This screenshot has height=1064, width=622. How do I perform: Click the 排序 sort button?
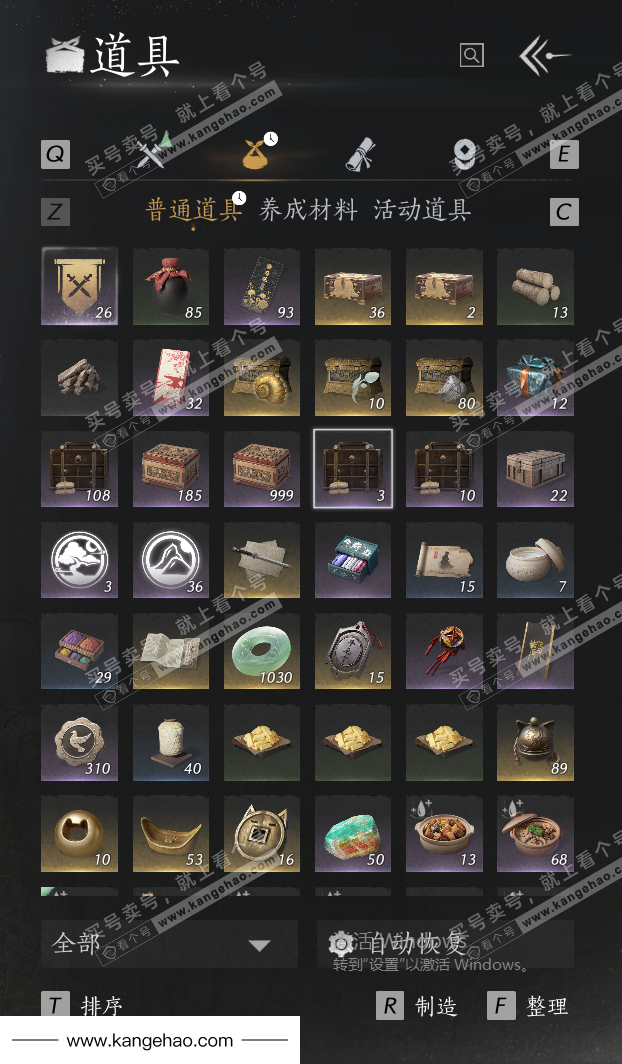pos(84,1005)
